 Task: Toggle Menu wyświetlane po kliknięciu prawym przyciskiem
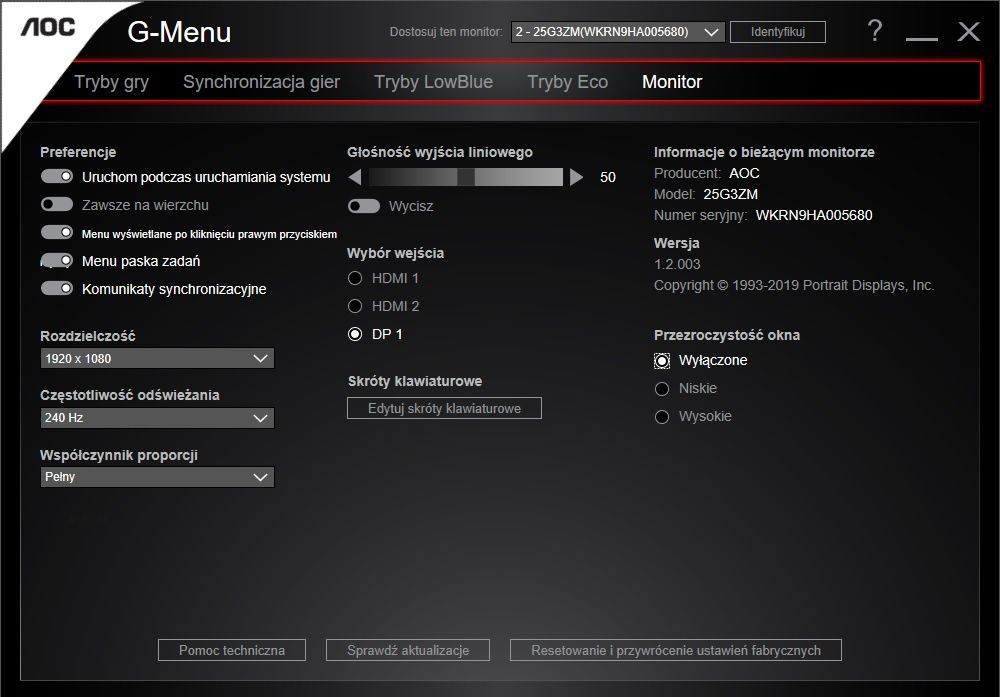click(57, 233)
